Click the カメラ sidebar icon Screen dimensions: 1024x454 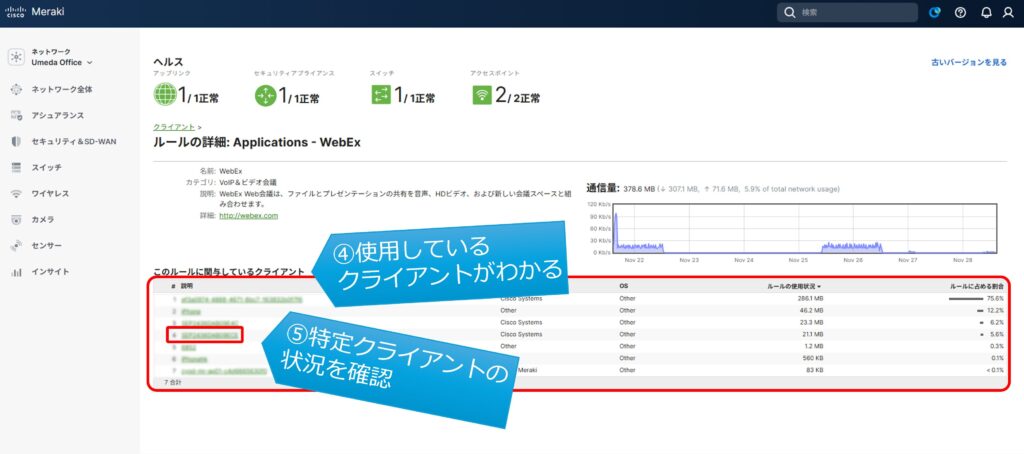(x=16, y=220)
